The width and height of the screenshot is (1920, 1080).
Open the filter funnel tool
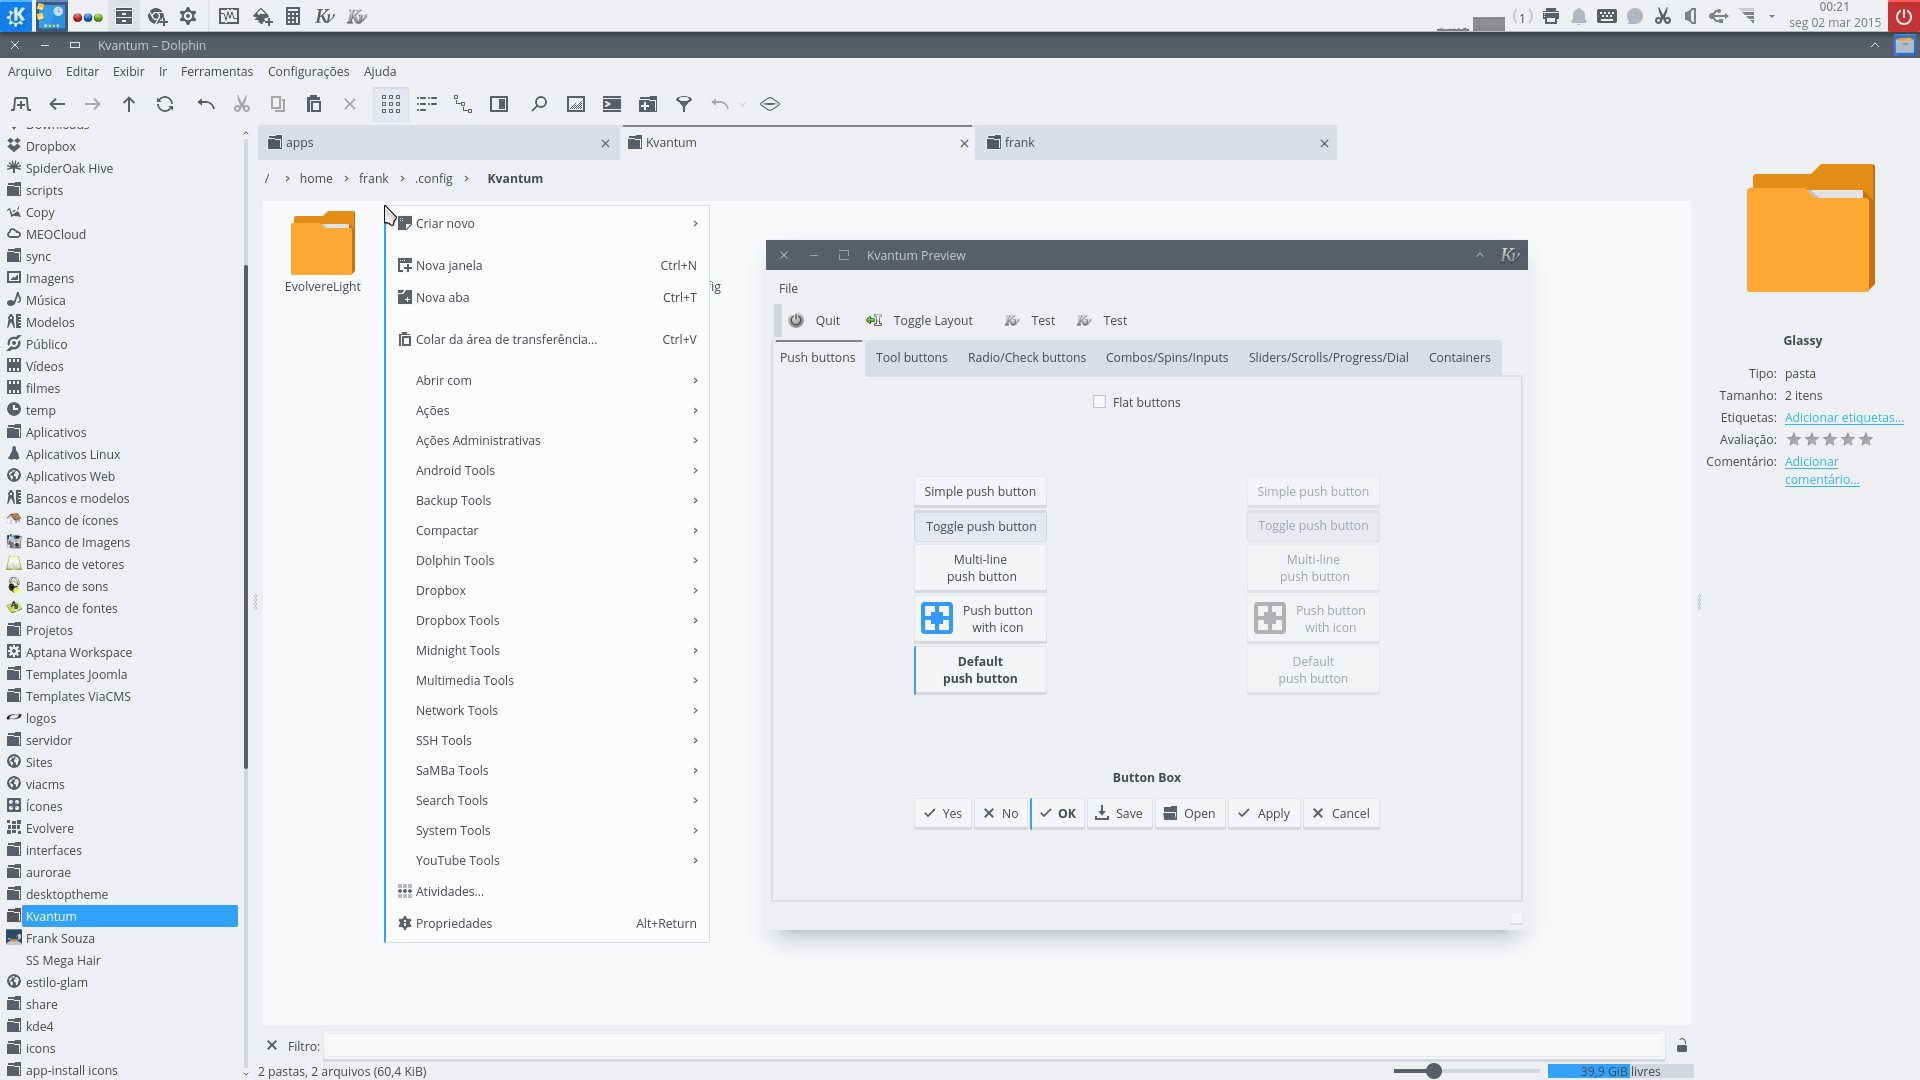coord(684,104)
